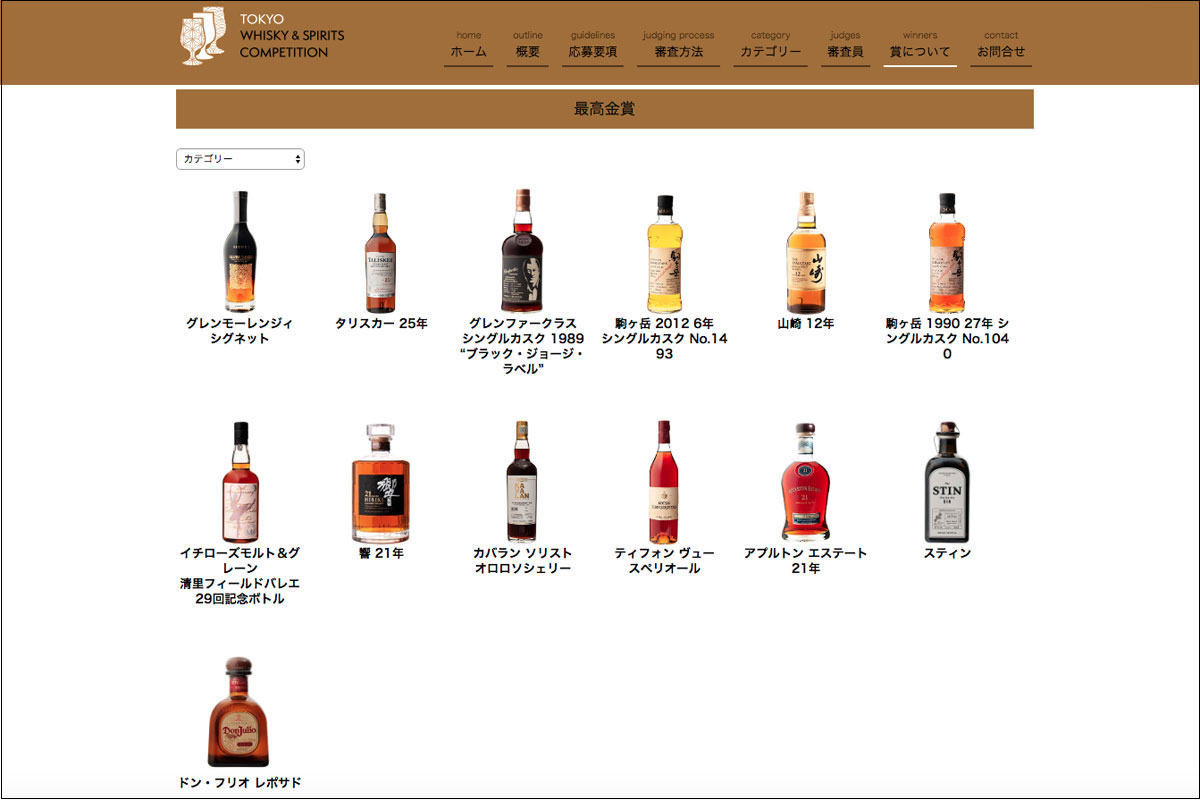Select the 響 21年 bottle image

pyautogui.click(x=380, y=482)
